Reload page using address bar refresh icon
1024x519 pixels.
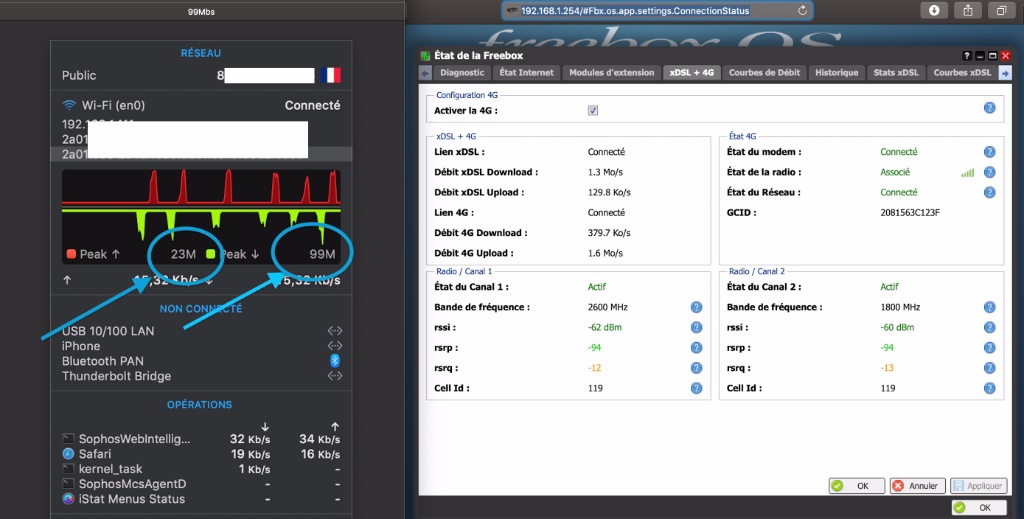[x=803, y=10]
